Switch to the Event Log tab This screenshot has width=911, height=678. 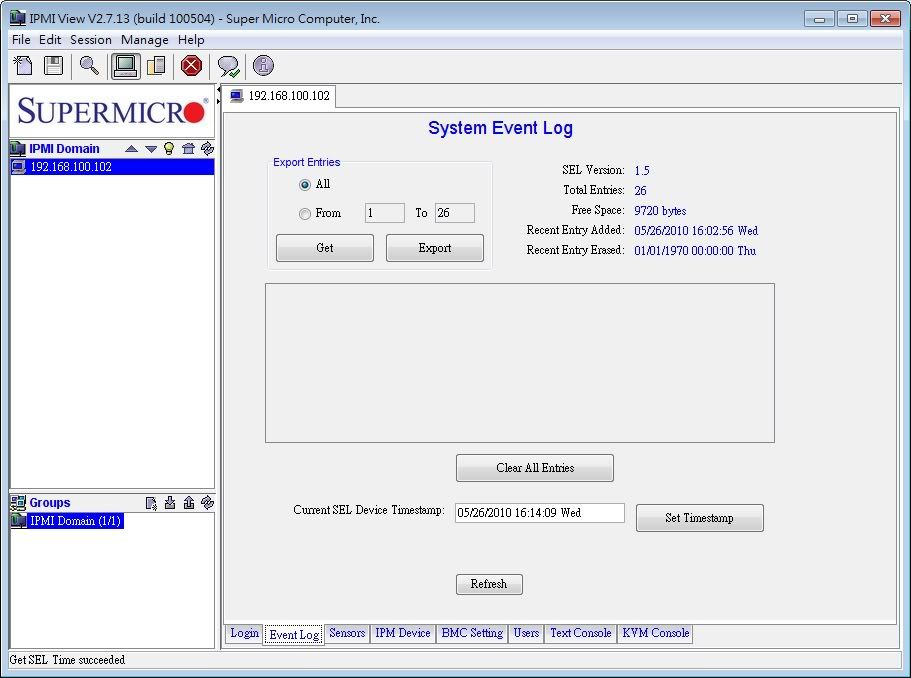(x=294, y=634)
